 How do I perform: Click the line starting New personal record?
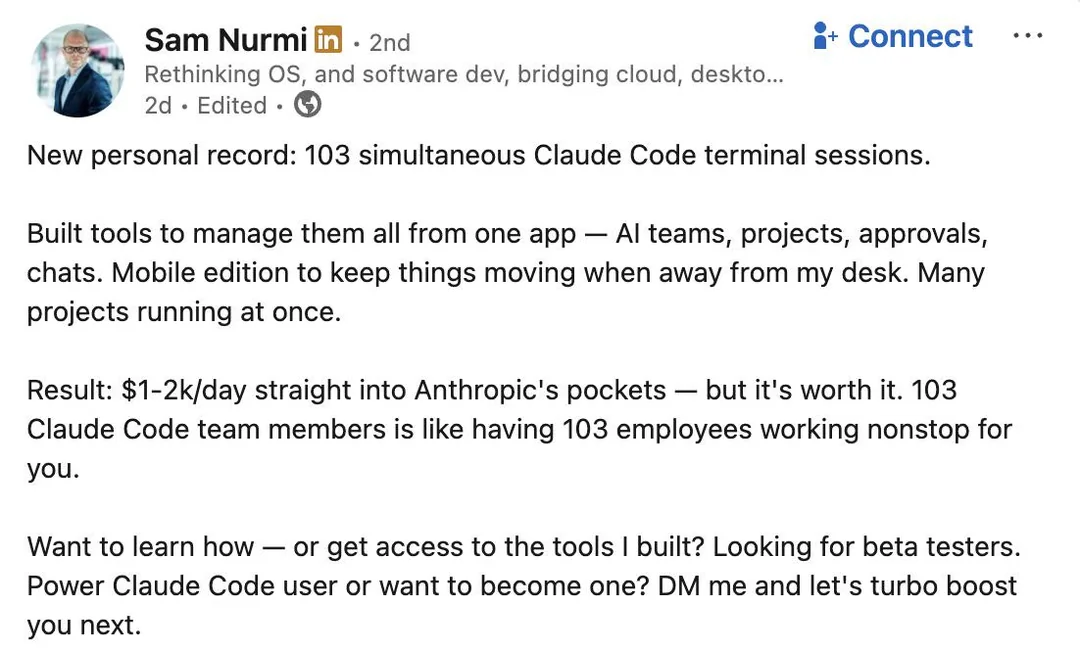click(478, 156)
